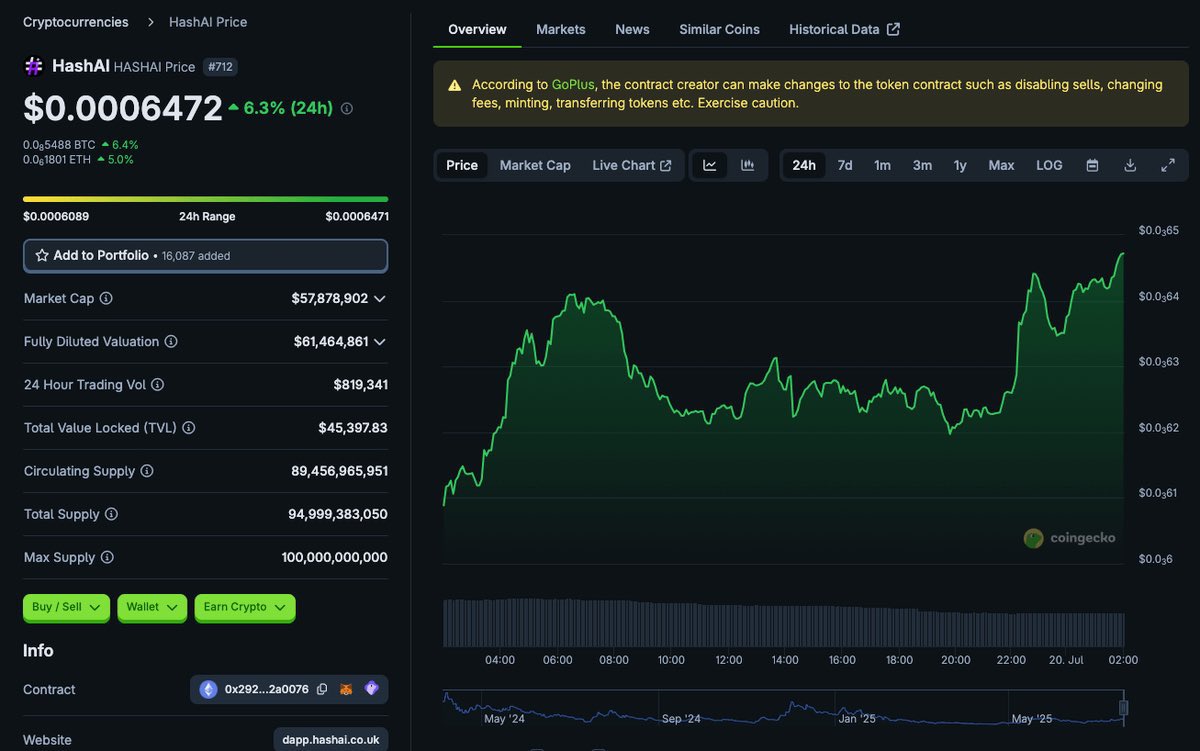Click the $61,464,861 fully diluted value

(331, 341)
